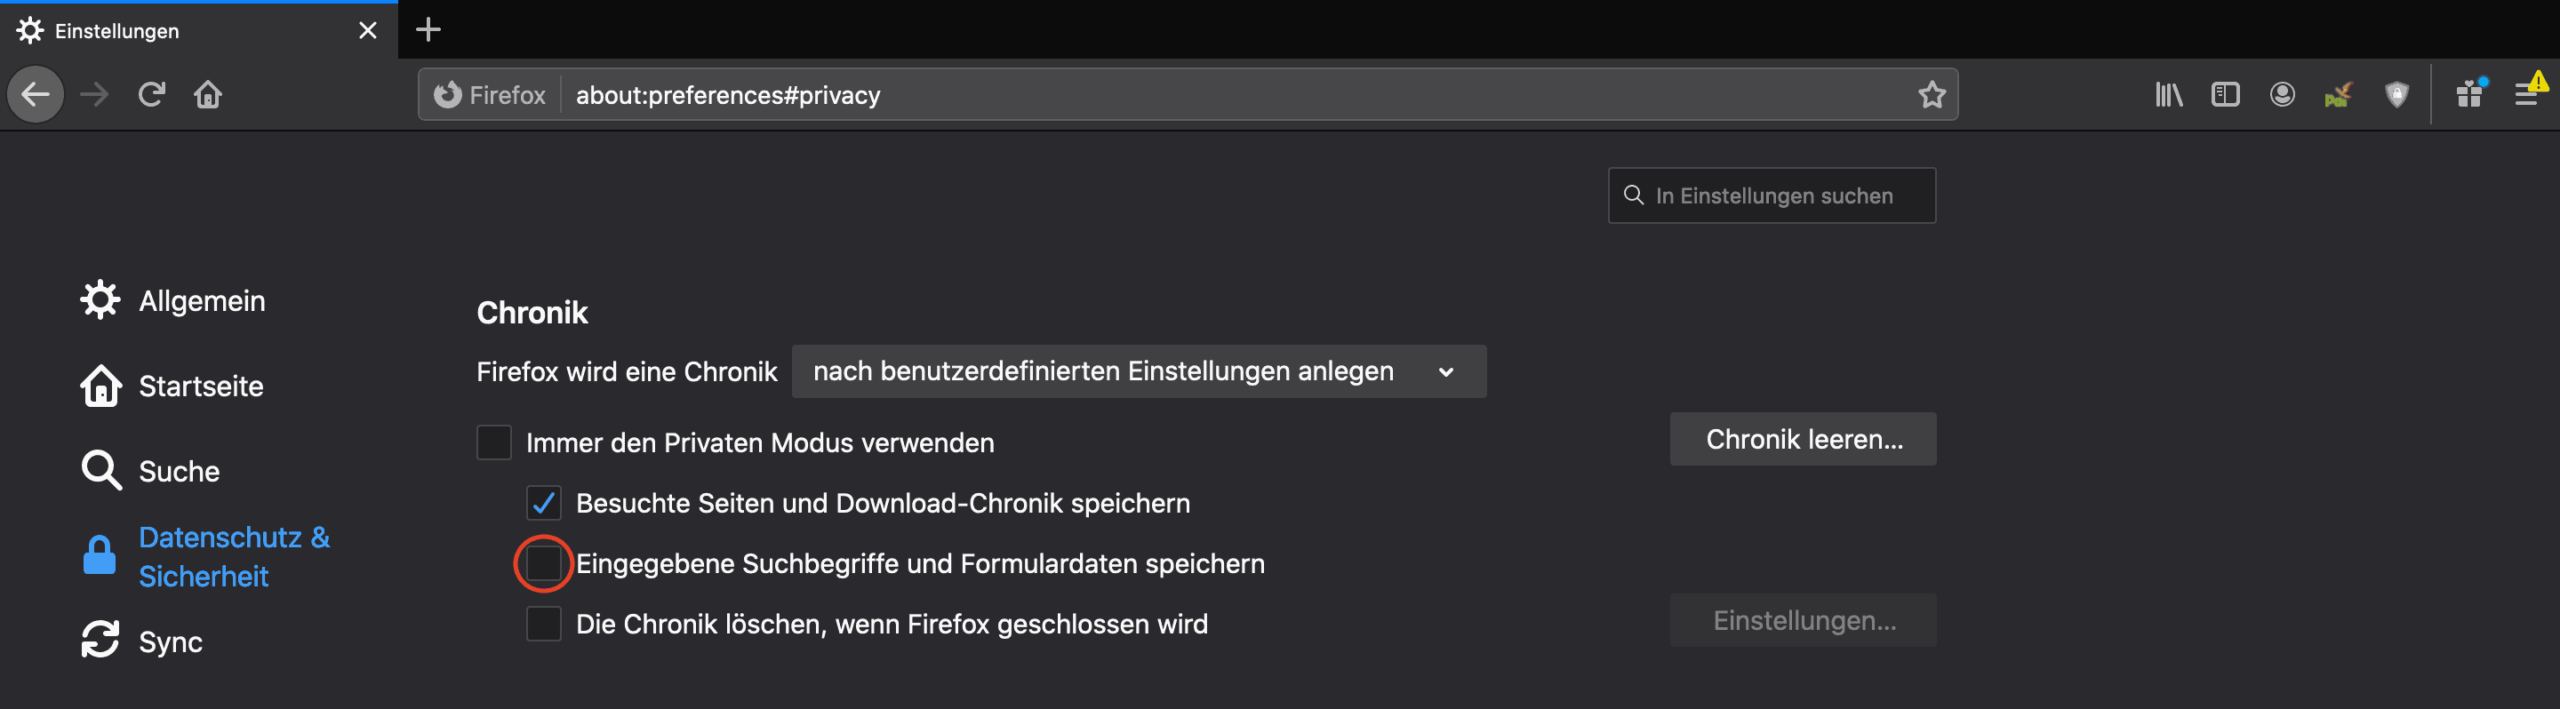
Task: Select the Suche magnifier icon
Action: 100,470
